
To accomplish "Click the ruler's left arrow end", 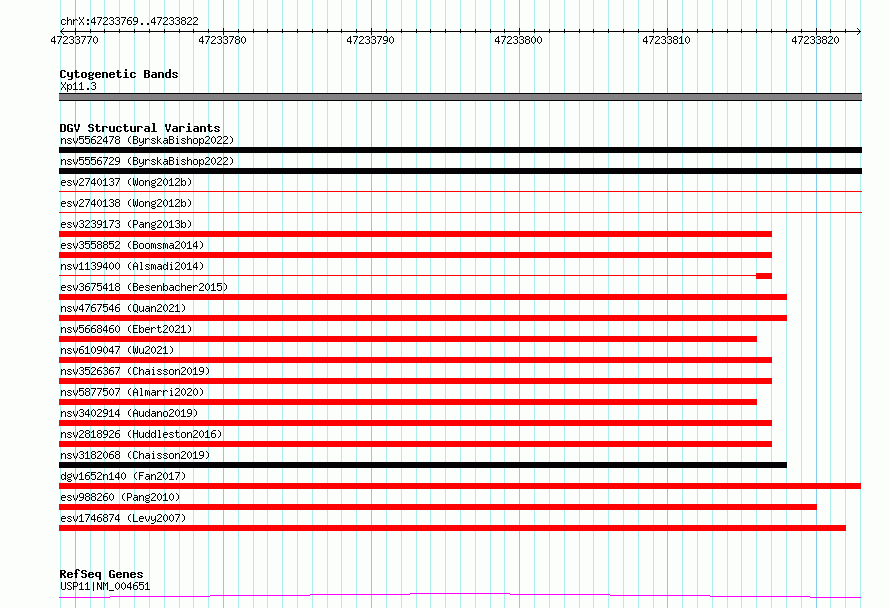I will pyautogui.click(x=62, y=31).
